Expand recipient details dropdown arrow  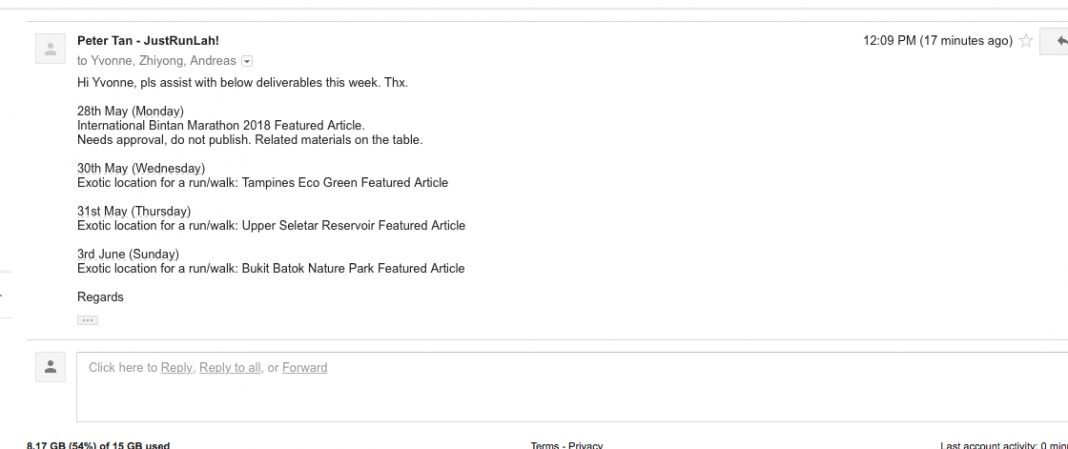[248, 61]
